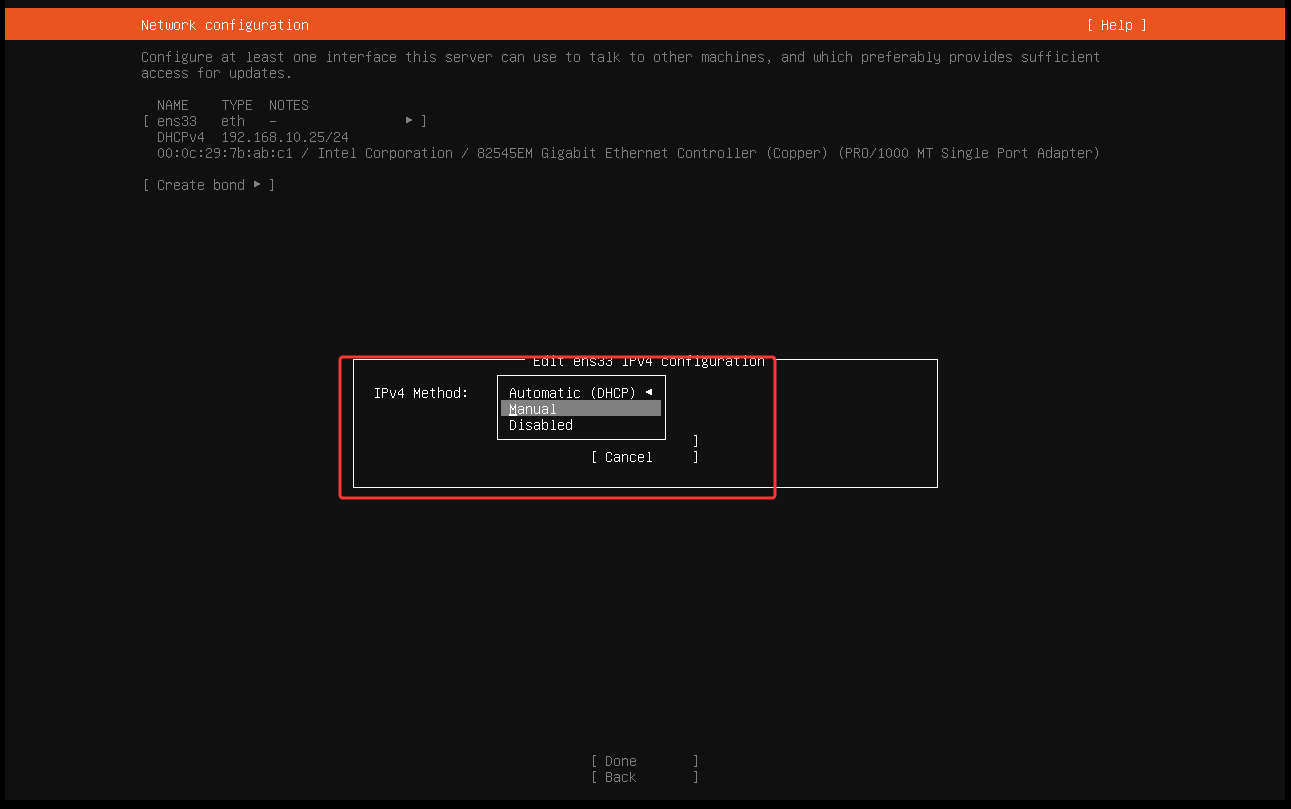Go Back to the previous installer screen
The width and height of the screenshot is (1291, 809).
point(620,777)
